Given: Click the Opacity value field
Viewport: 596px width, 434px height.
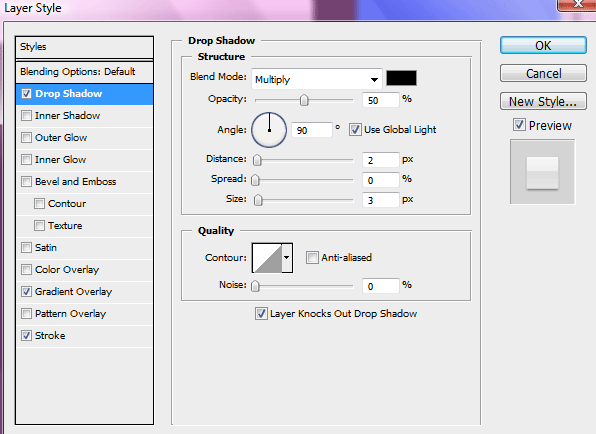Looking at the screenshot, I should [x=380, y=100].
